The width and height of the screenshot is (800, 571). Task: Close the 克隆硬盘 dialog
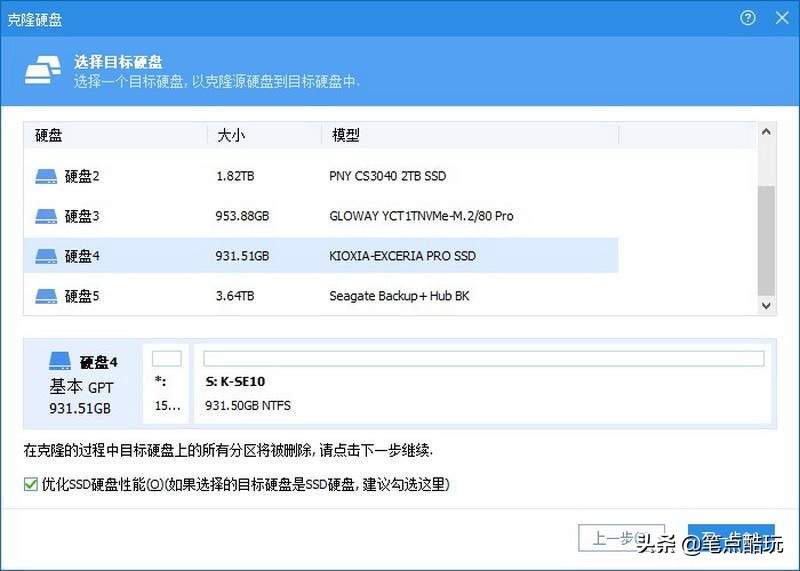tap(782, 18)
